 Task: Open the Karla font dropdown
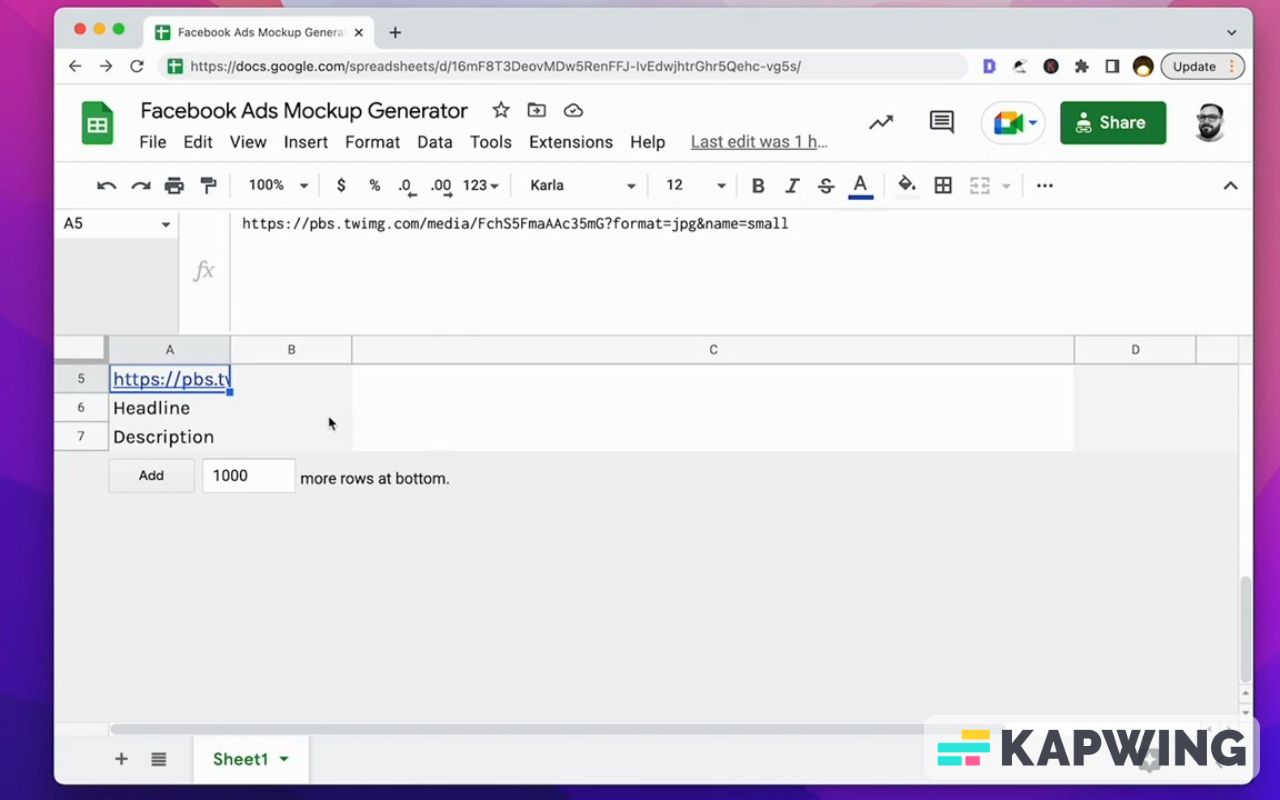tap(583, 185)
